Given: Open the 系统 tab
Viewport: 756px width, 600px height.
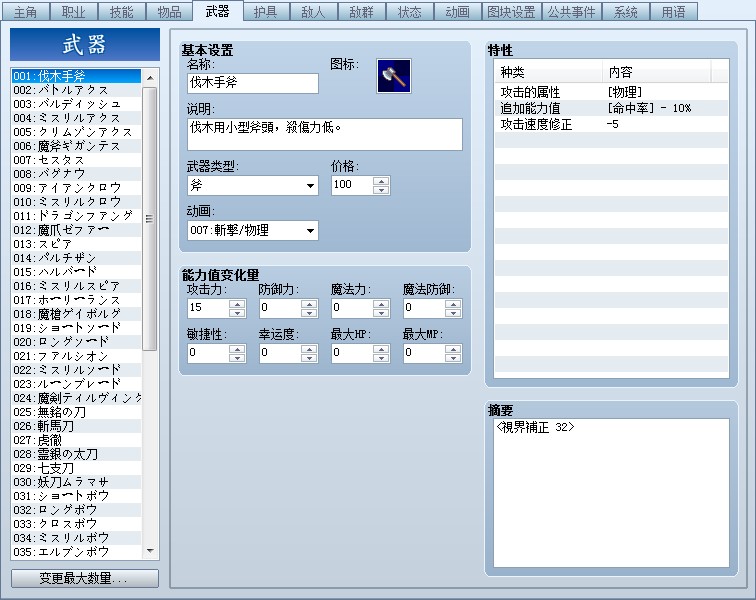Looking at the screenshot, I should [x=625, y=12].
